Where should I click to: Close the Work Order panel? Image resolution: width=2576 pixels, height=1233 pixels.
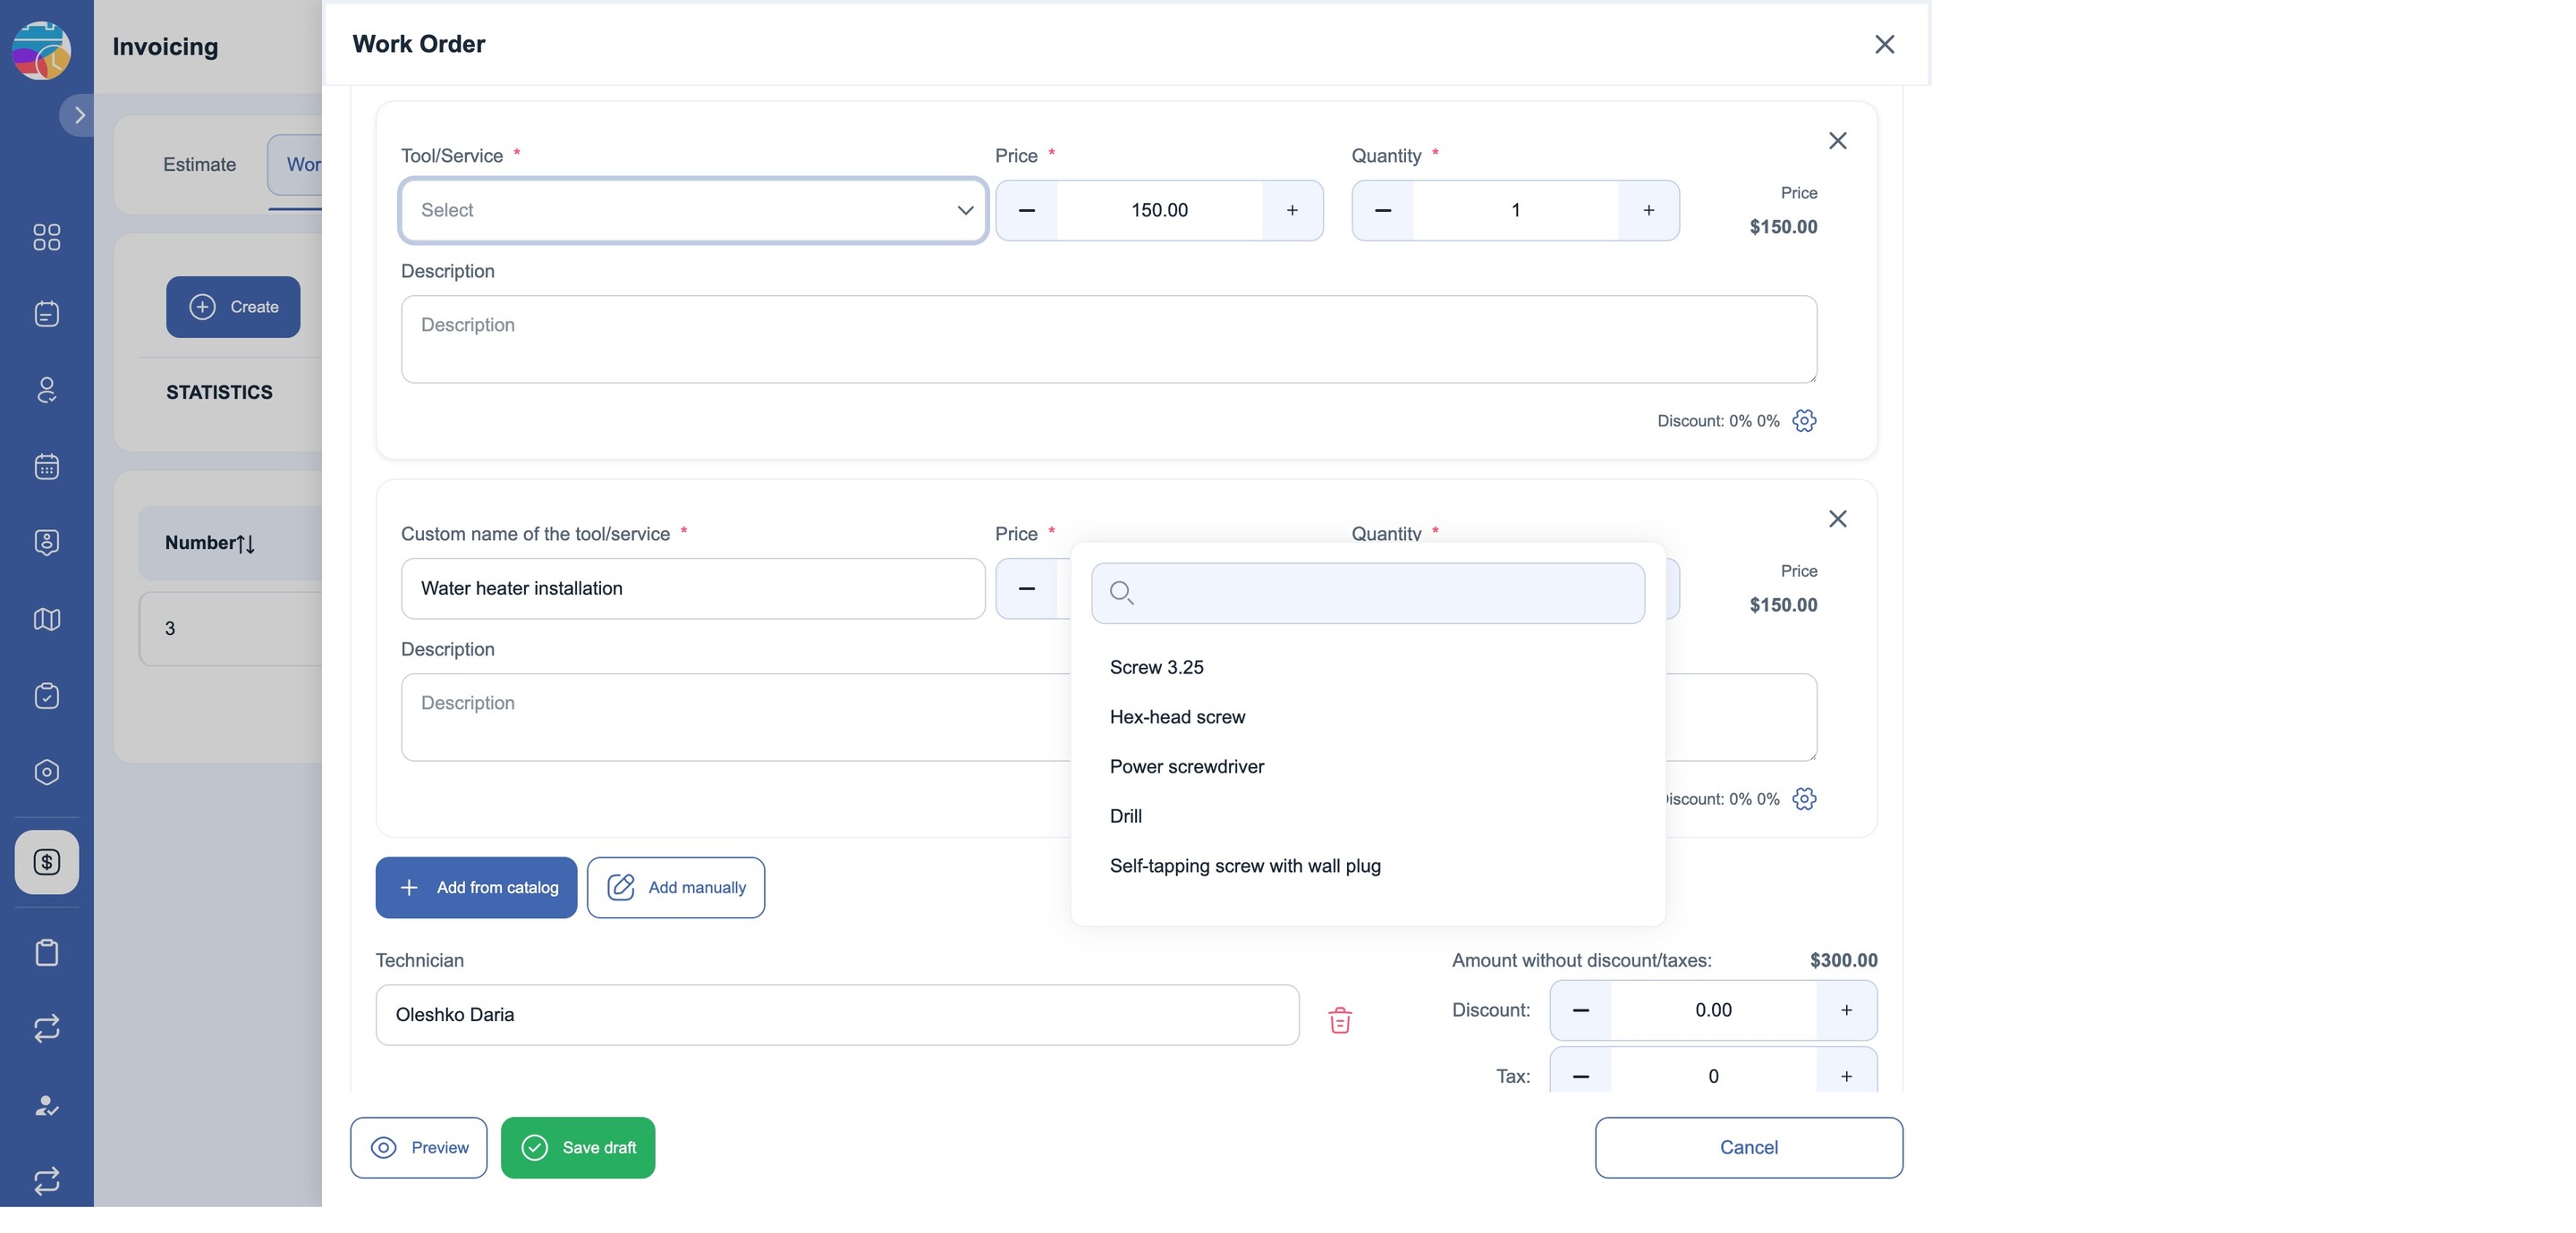(x=1884, y=44)
